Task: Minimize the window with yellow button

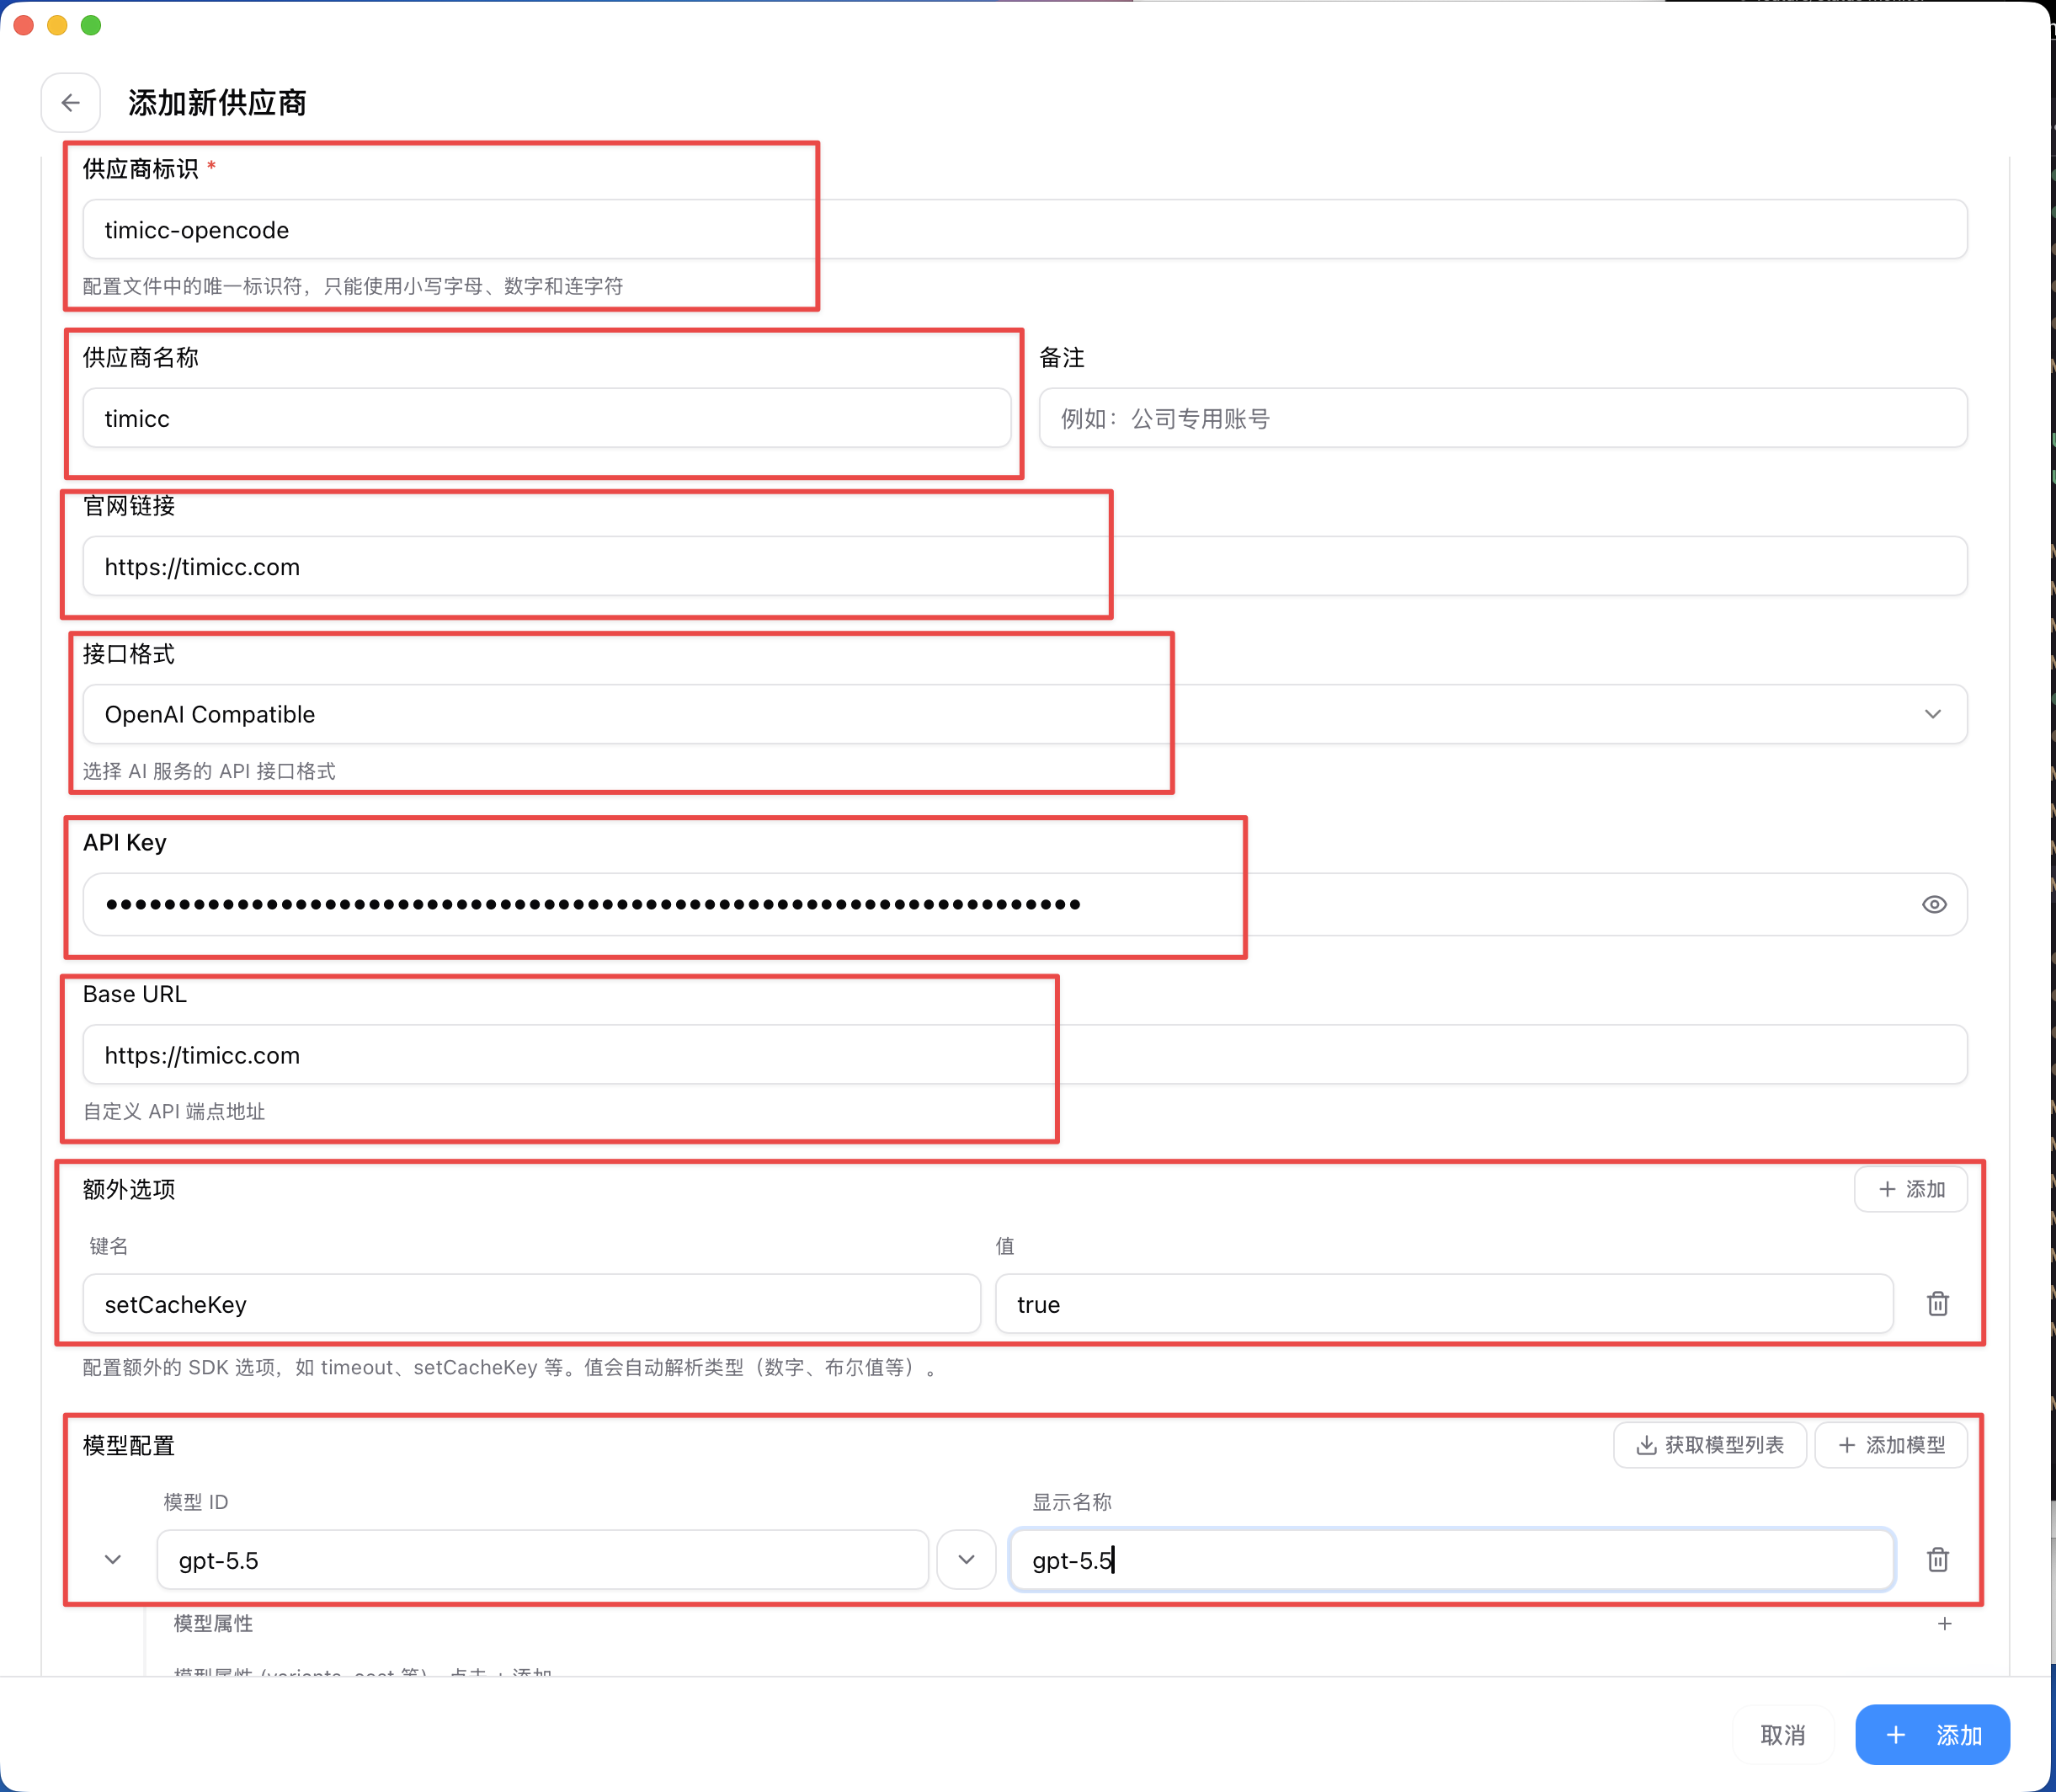Action: pyautogui.click(x=57, y=25)
